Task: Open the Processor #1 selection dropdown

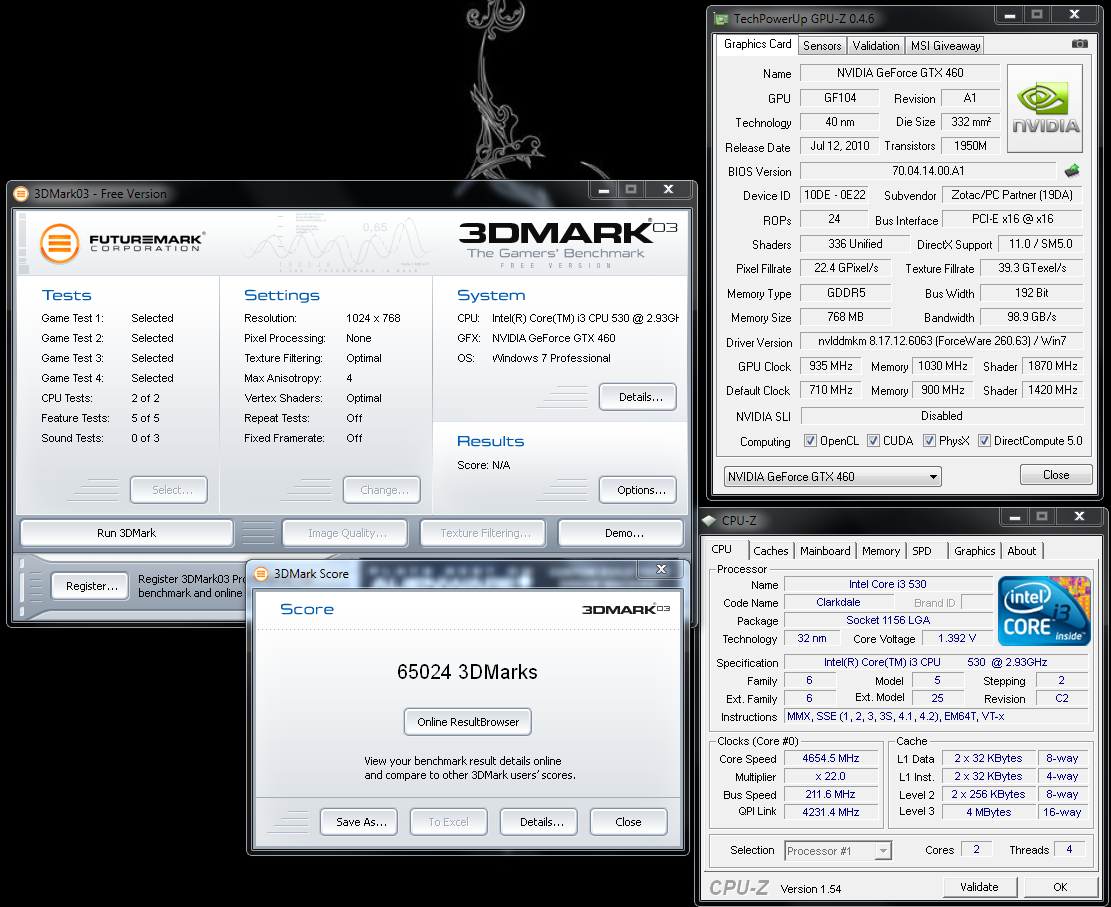Action: 838,850
